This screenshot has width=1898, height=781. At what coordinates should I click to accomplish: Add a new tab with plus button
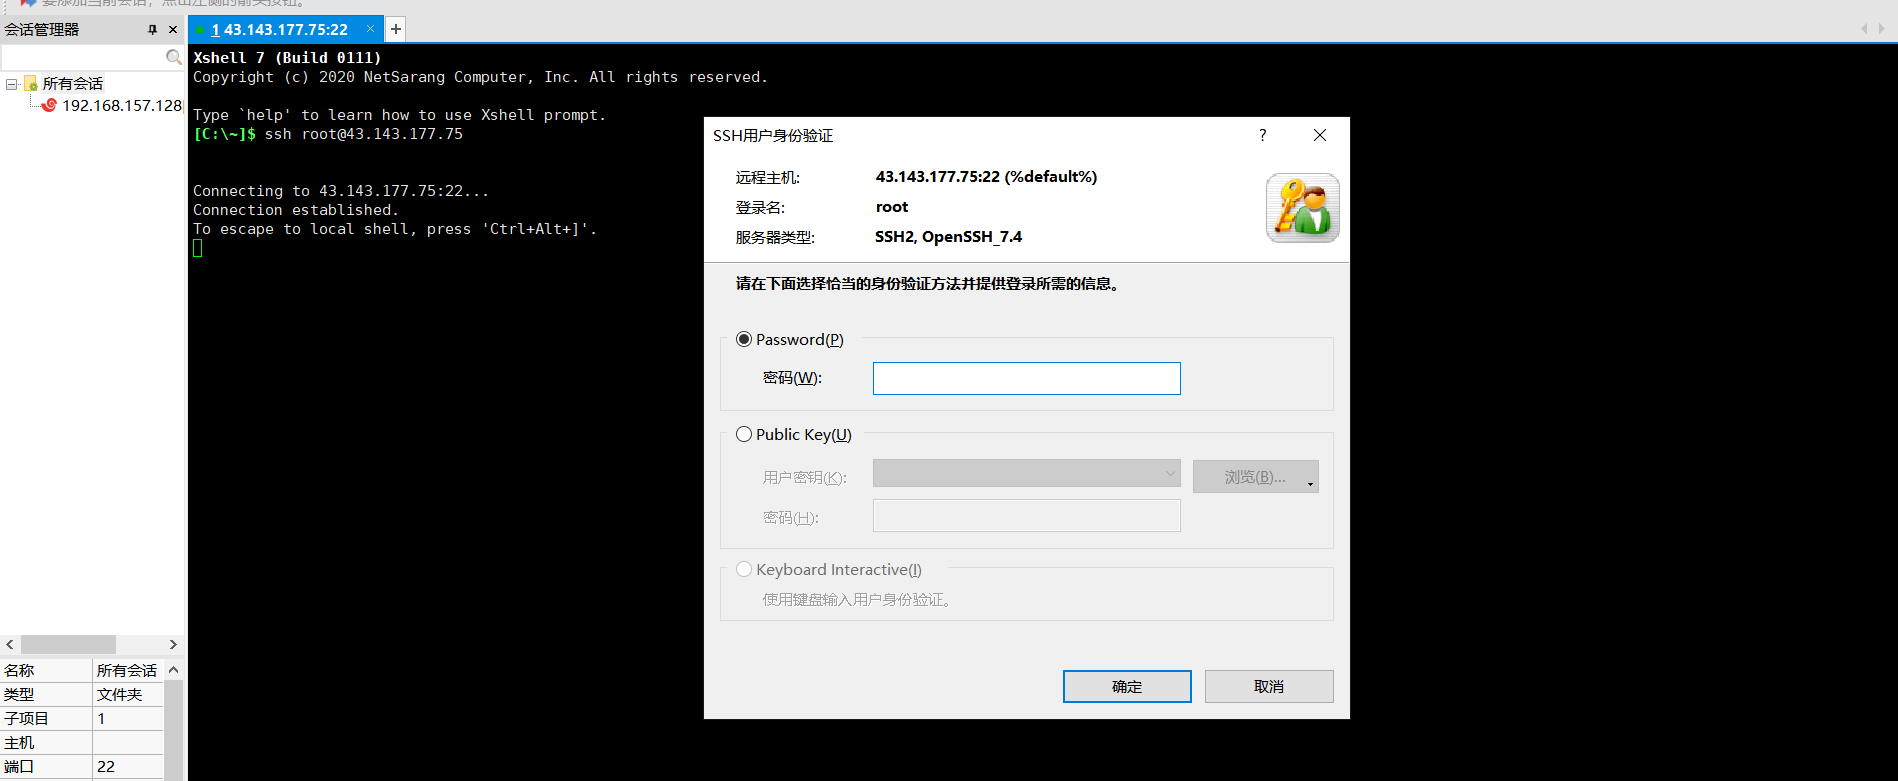(x=396, y=29)
